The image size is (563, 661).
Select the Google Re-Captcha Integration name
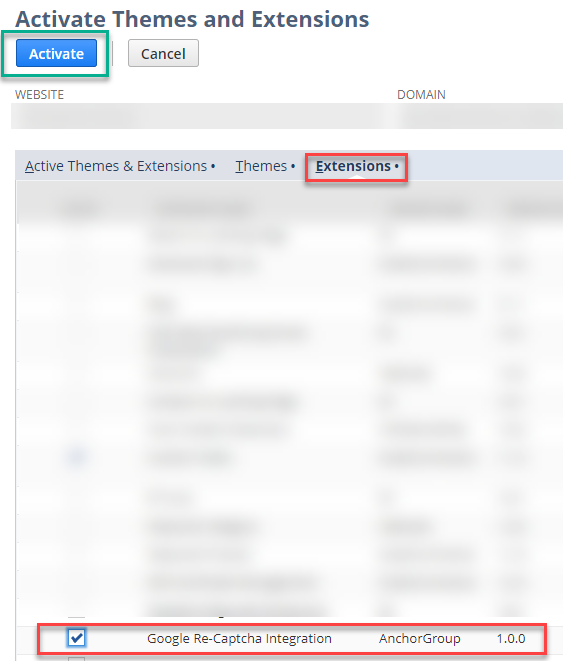click(x=239, y=639)
